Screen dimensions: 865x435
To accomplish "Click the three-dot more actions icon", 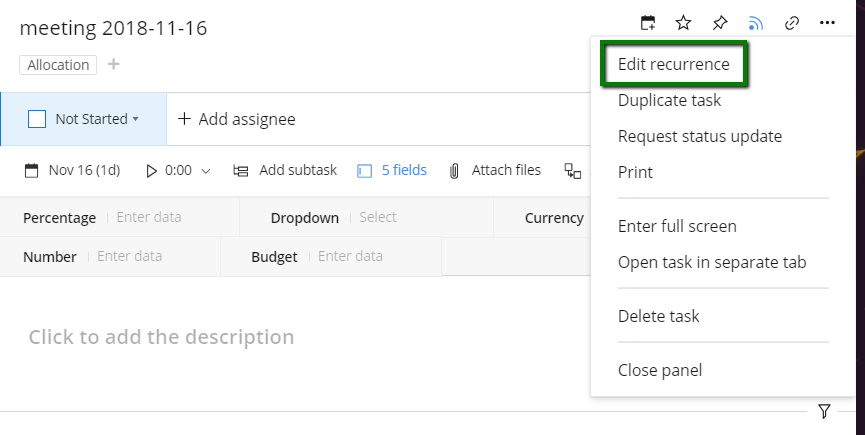I will [827, 23].
